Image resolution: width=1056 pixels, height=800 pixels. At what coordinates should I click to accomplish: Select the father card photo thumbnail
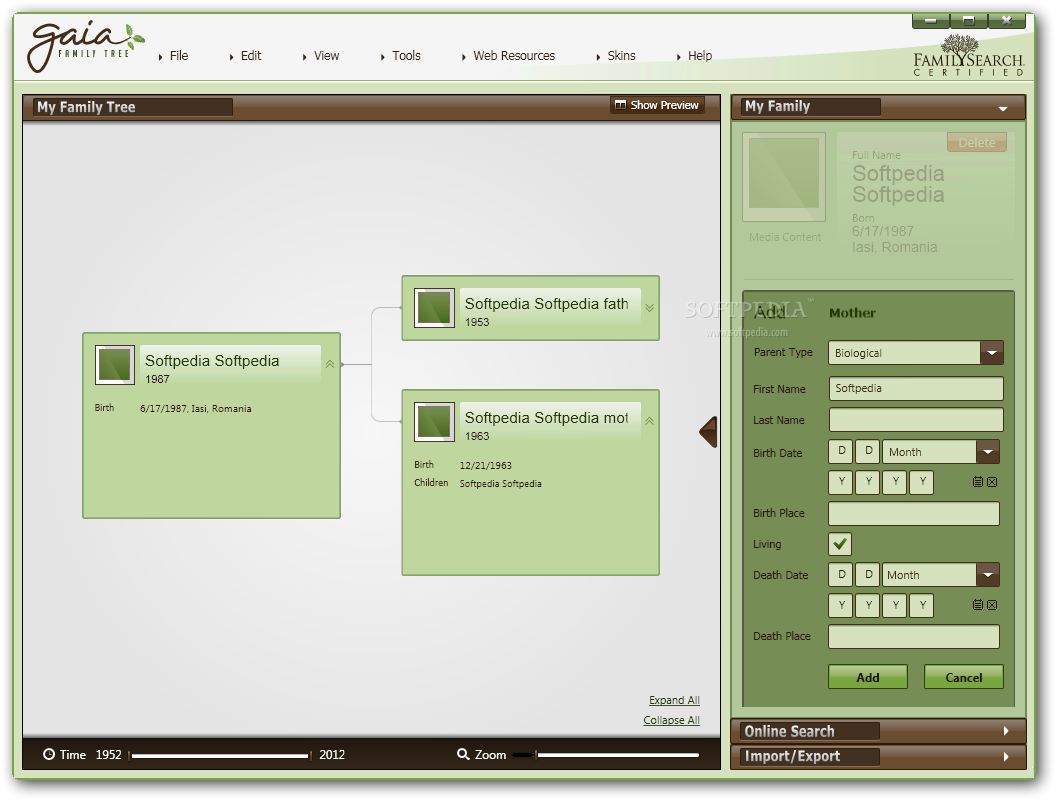[434, 308]
